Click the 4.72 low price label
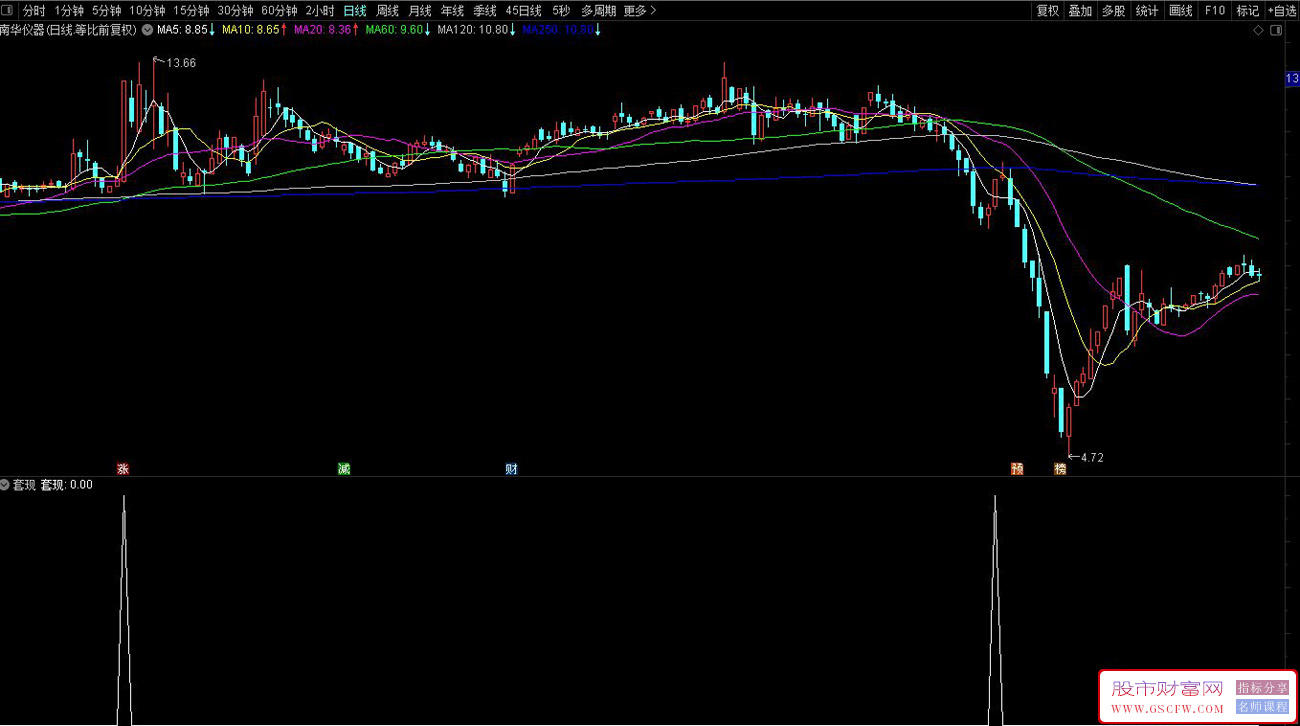 click(x=1091, y=458)
